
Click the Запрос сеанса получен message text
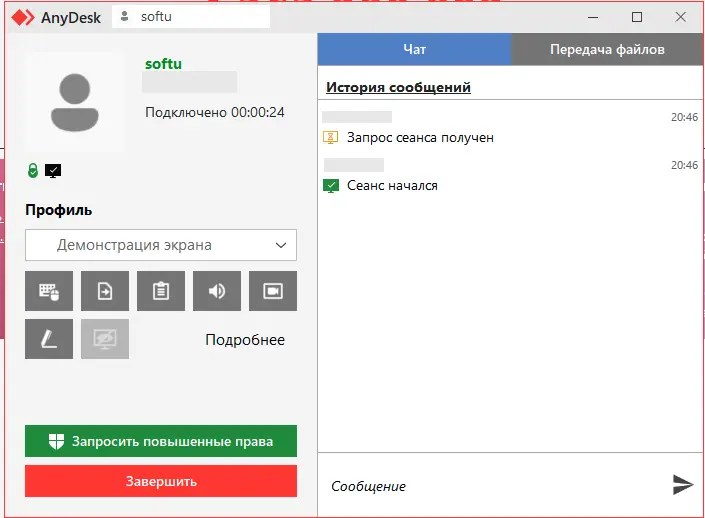420,138
